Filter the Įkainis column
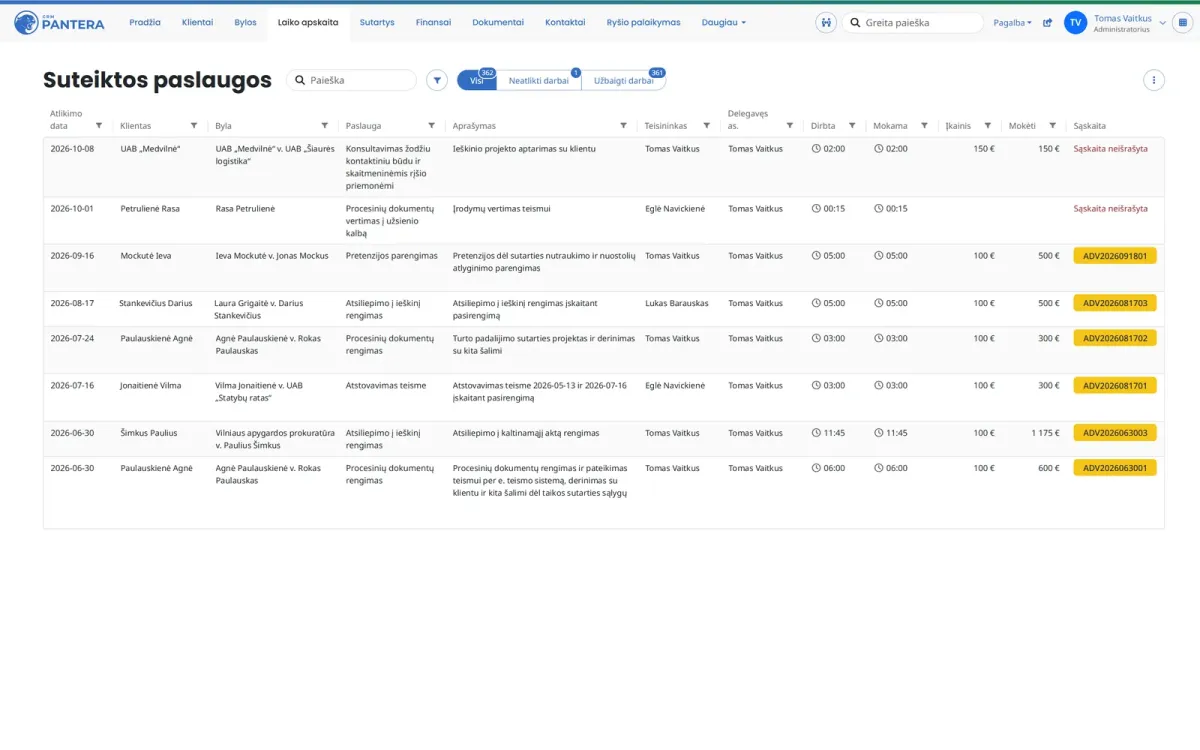The width and height of the screenshot is (1200, 750). [988, 126]
